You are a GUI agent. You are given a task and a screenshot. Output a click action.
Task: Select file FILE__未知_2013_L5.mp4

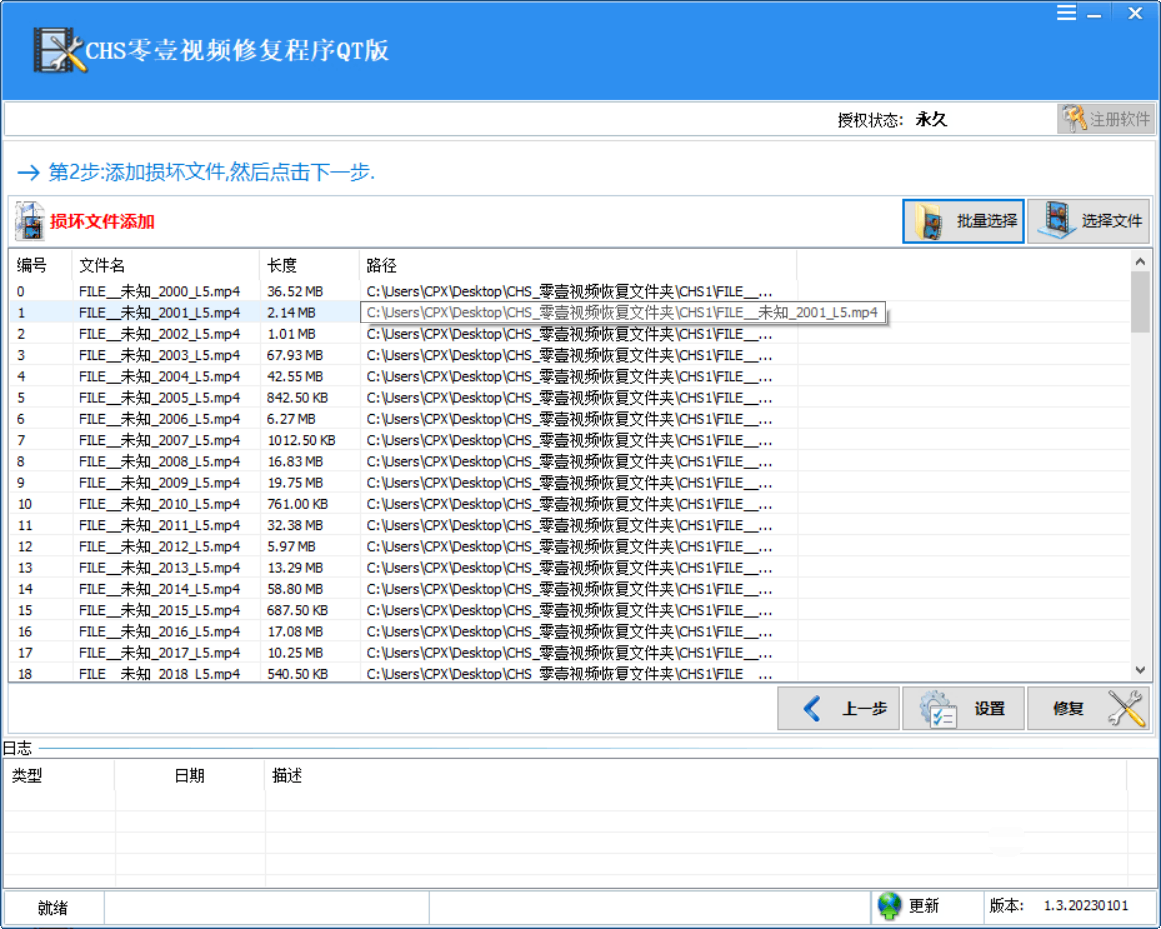[x=159, y=568]
